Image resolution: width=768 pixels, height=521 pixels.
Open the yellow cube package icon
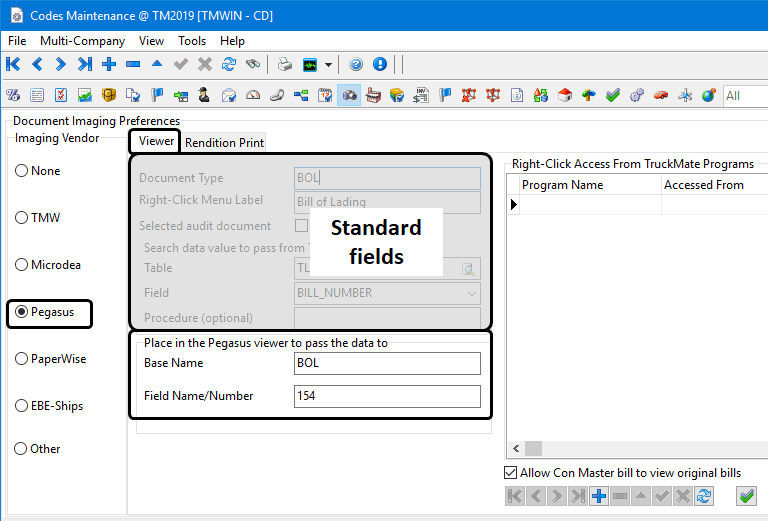click(109, 95)
